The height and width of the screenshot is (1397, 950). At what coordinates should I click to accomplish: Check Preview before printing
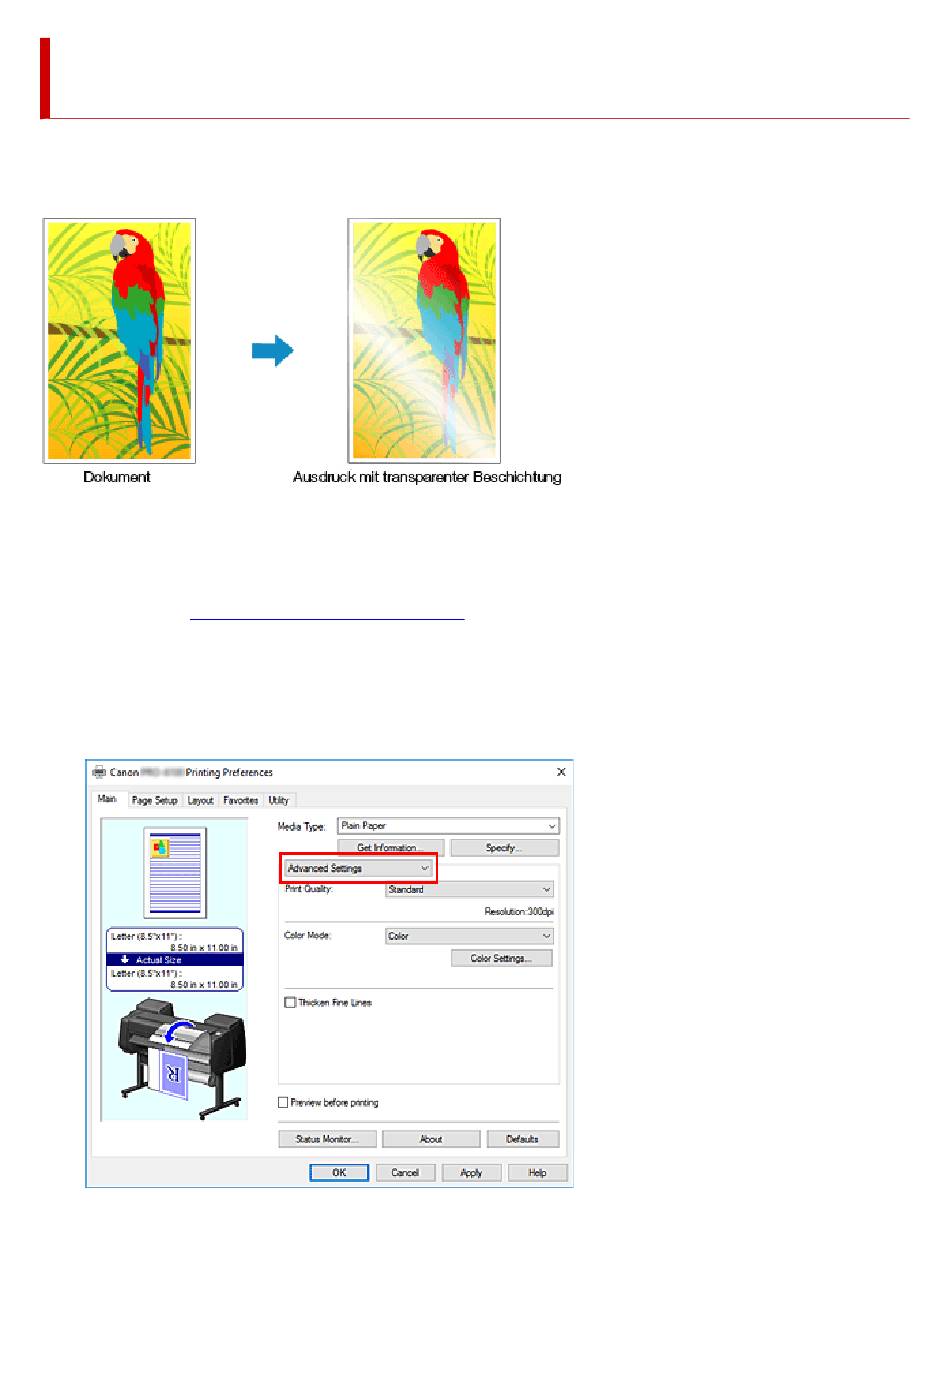click(x=283, y=1102)
